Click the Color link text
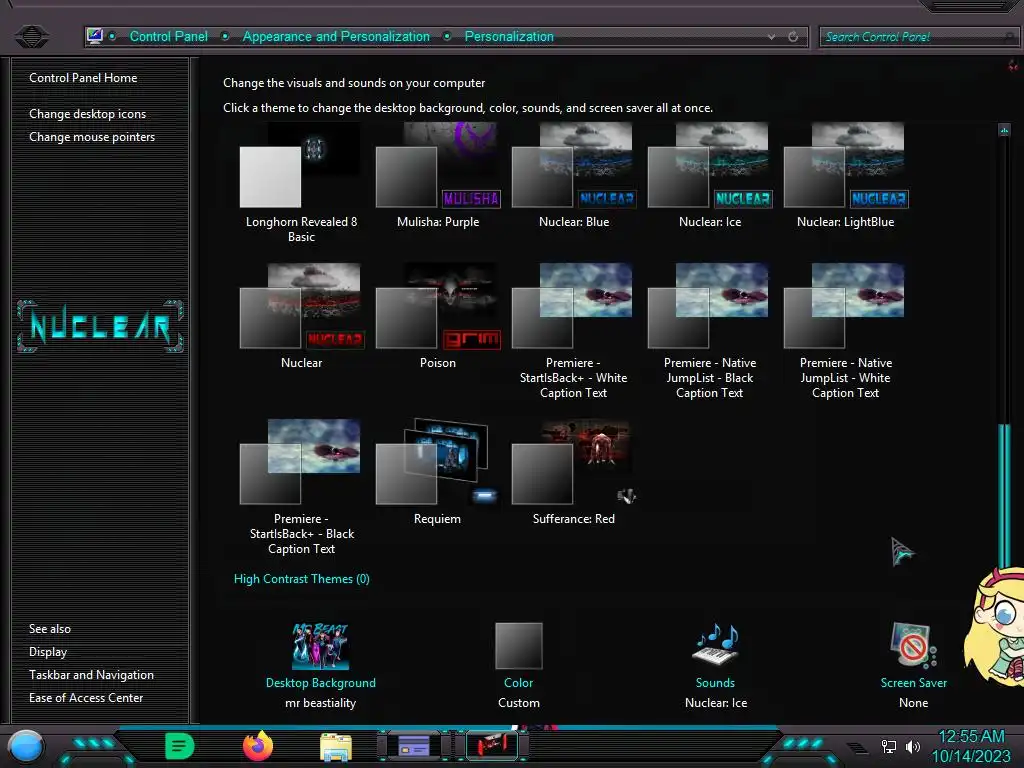Screen dimensions: 1024x768 519,682
